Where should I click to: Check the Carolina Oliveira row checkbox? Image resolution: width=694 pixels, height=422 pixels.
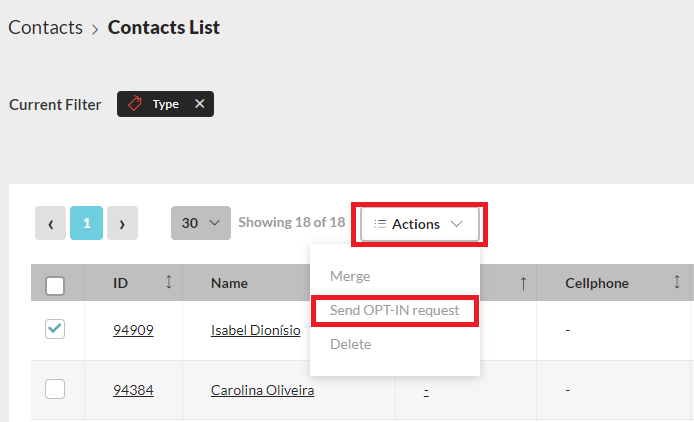point(56,390)
